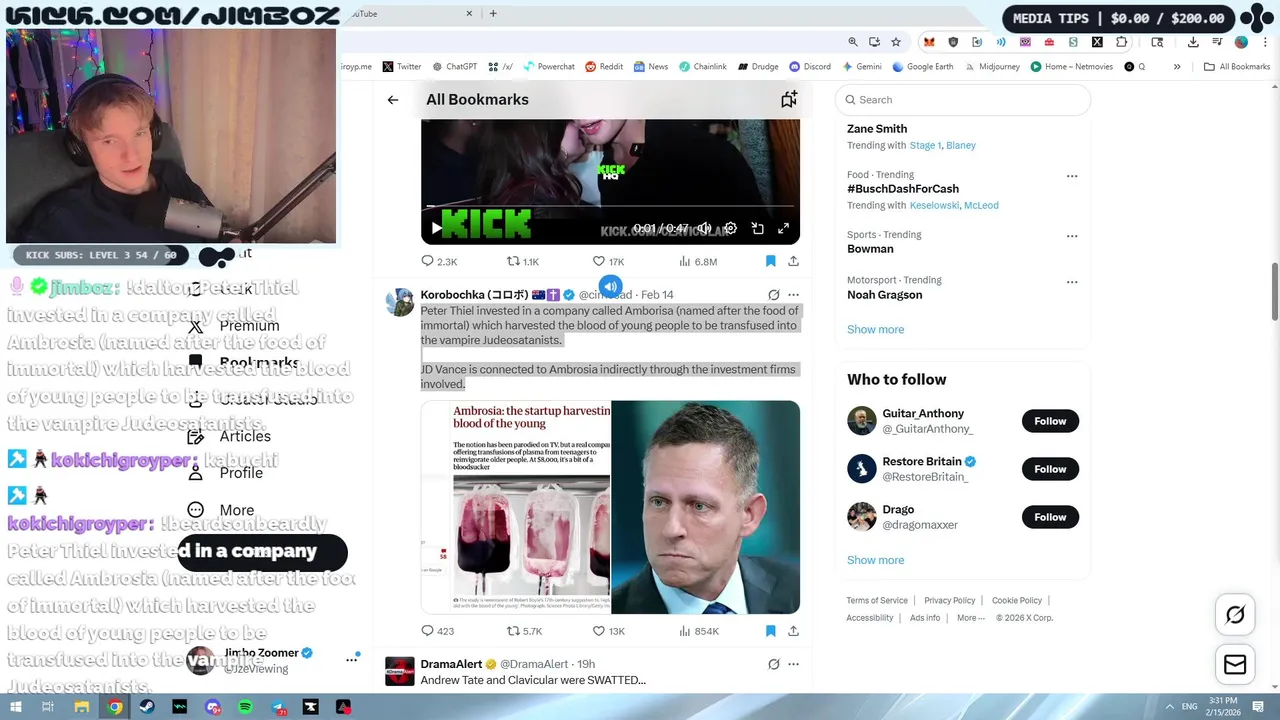Open the Terms of Service link
Viewport: 1280px width, 720px height.
877,600
